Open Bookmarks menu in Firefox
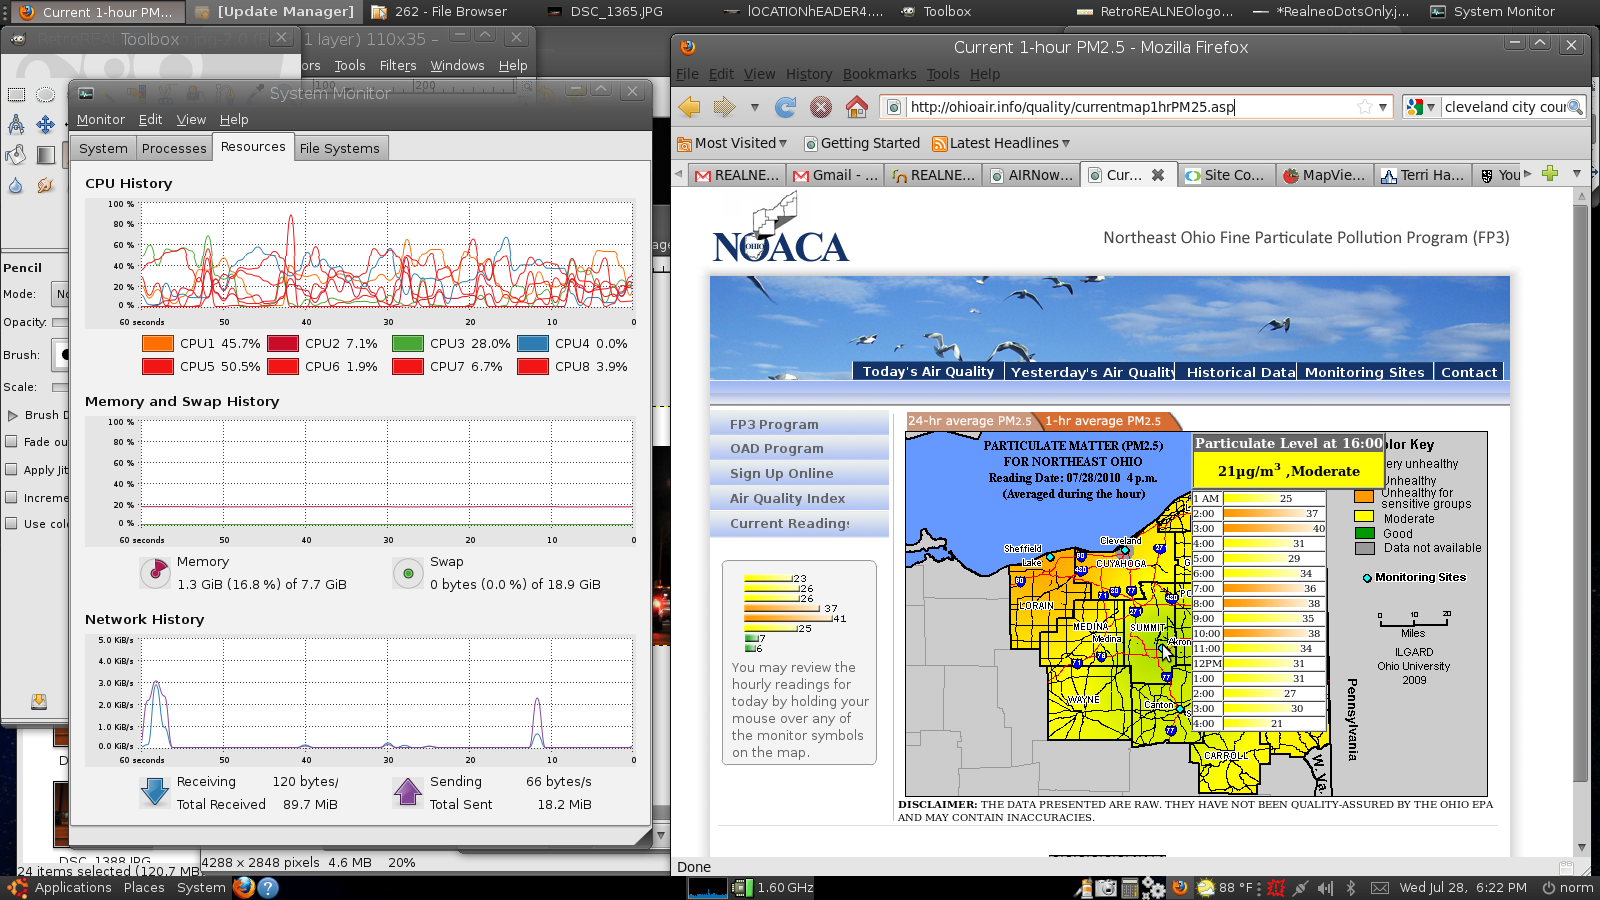This screenshot has height=900, width=1600. [879, 74]
